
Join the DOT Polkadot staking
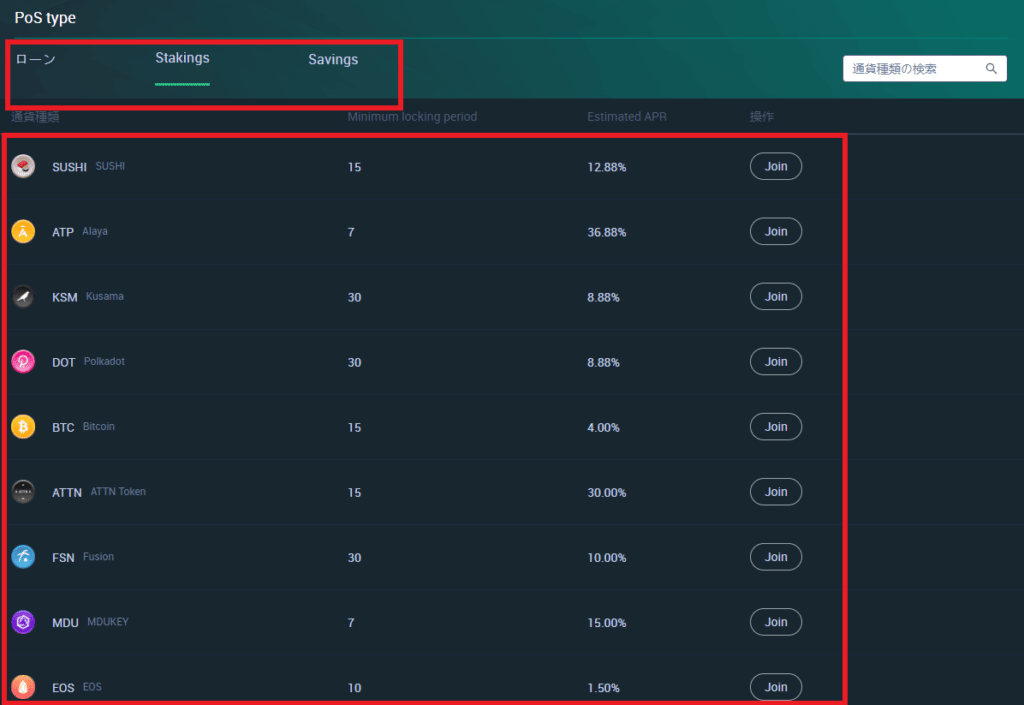coord(776,362)
